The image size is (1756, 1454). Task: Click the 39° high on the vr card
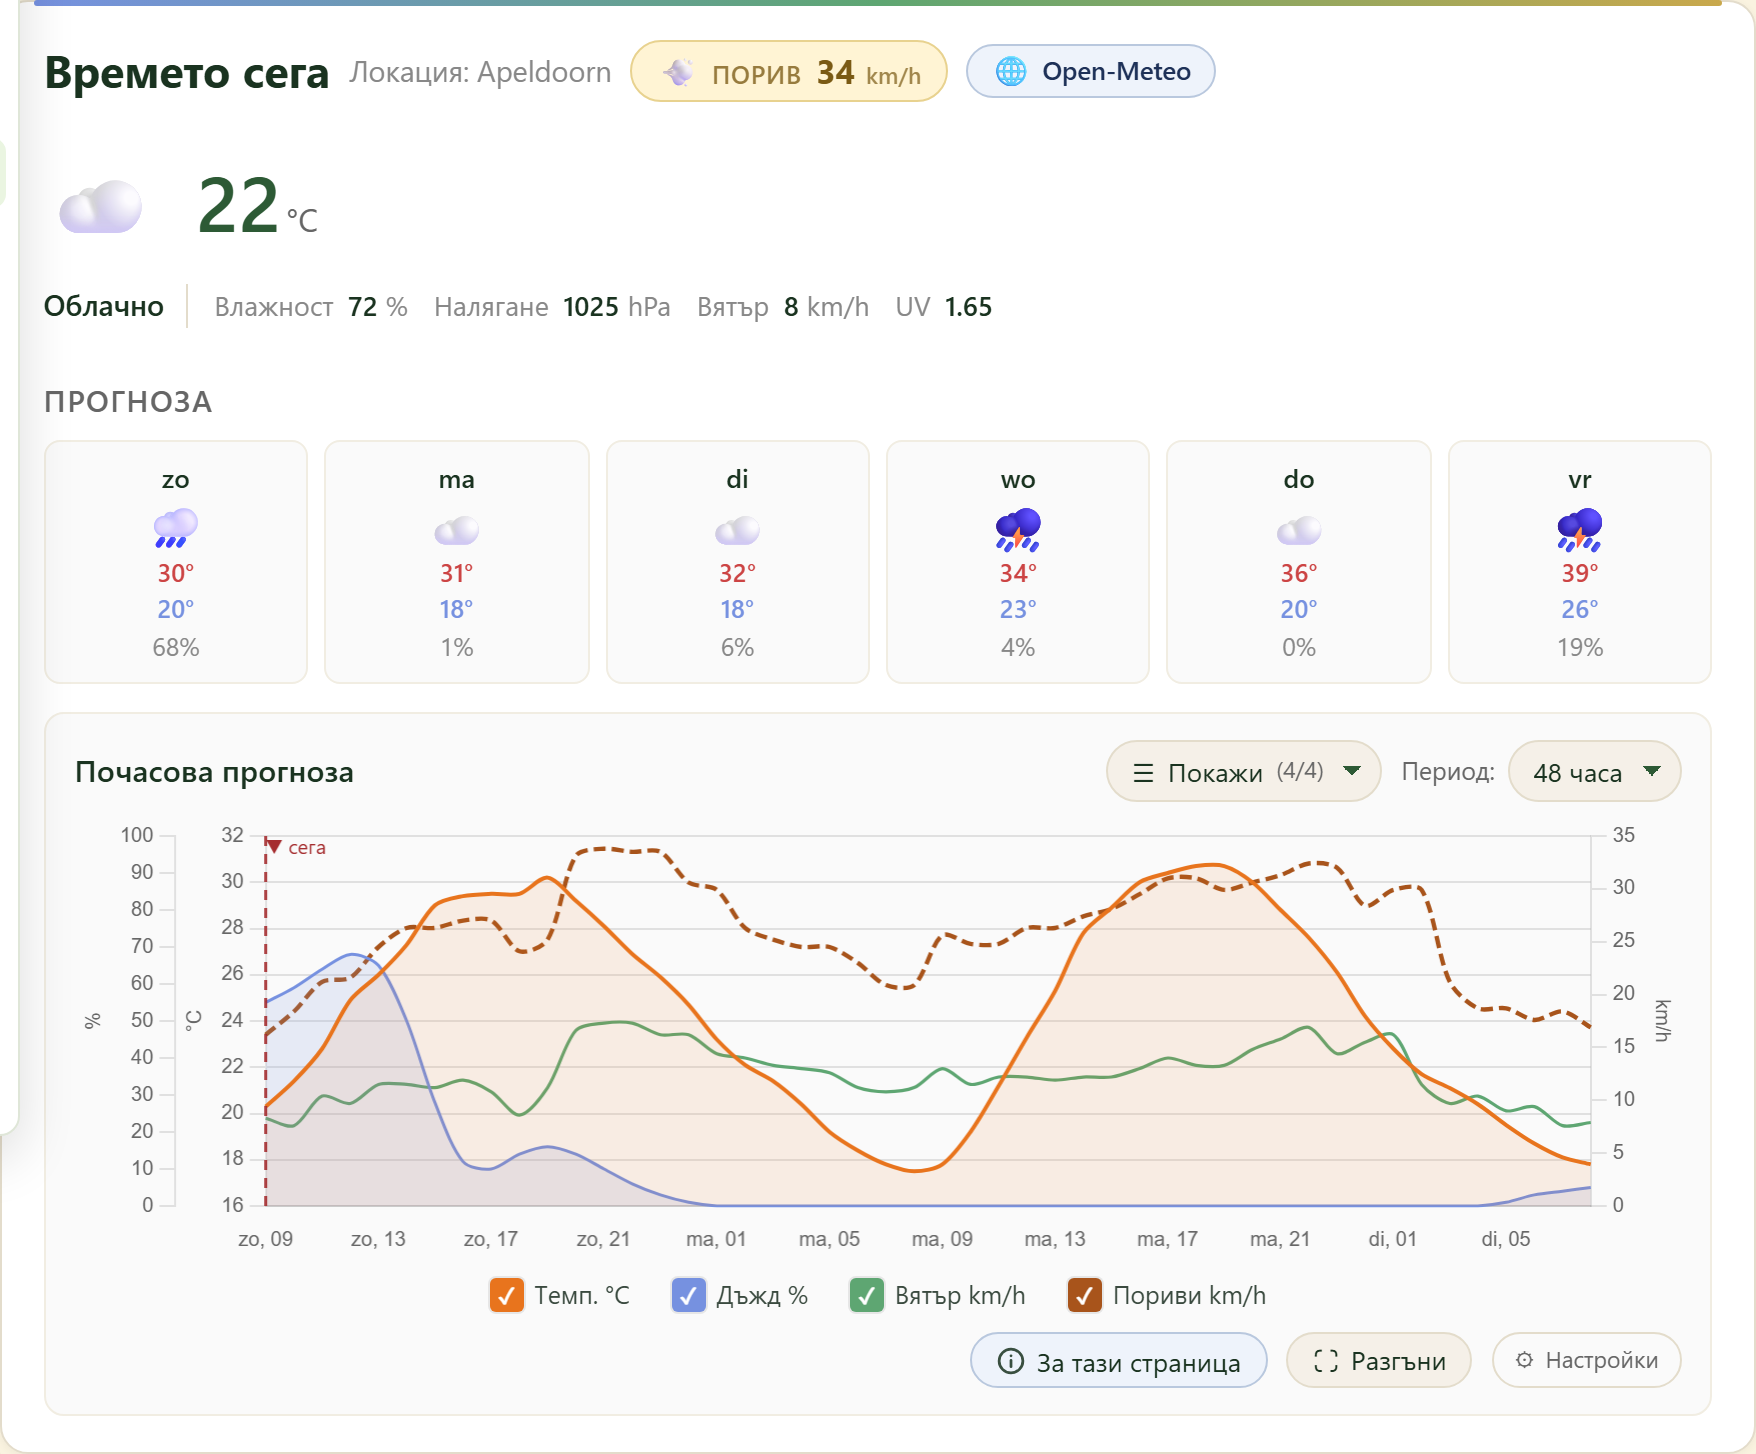(1580, 573)
